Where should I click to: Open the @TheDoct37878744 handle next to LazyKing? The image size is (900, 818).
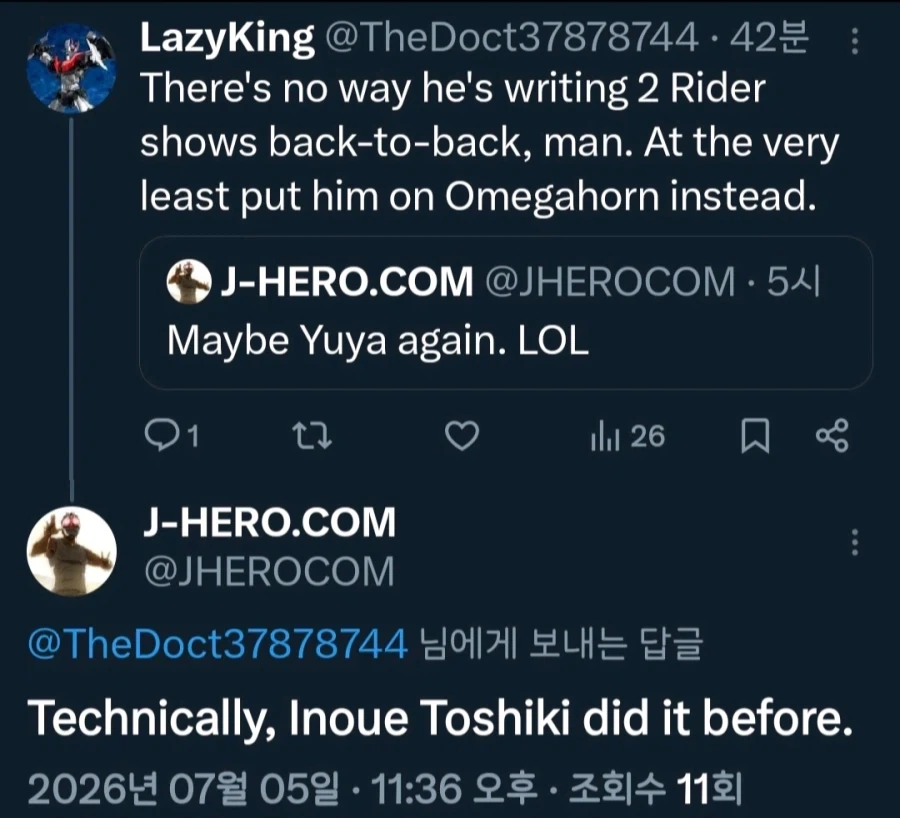[x=512, y=37]
